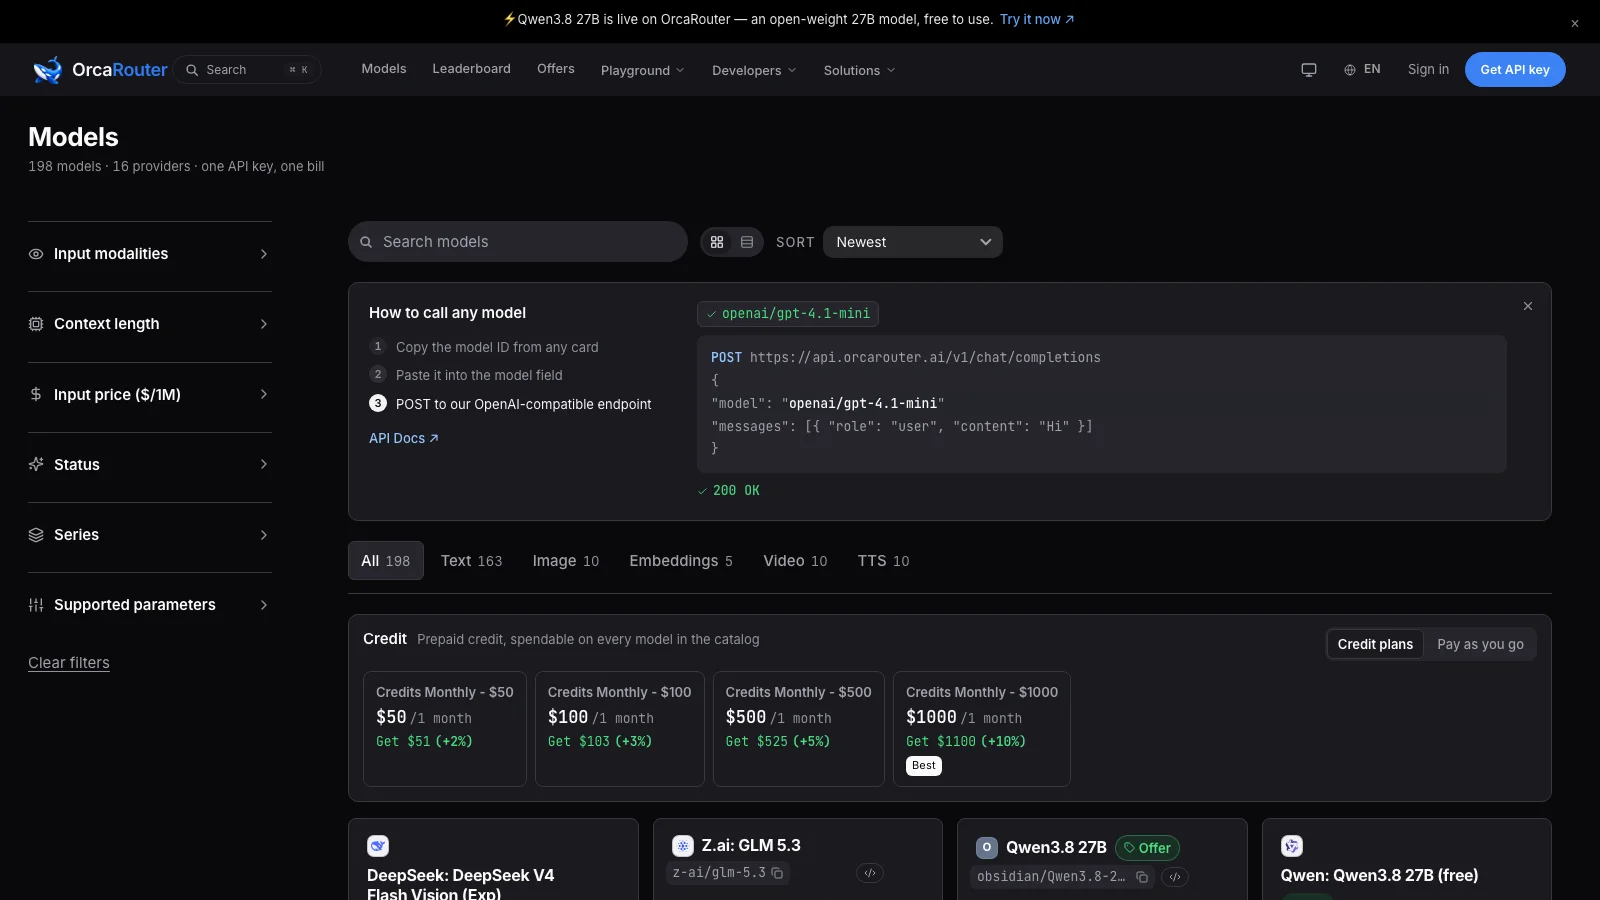Expand the Input price ($/1M) filter
1600x900 pixels.
point(150,394)
